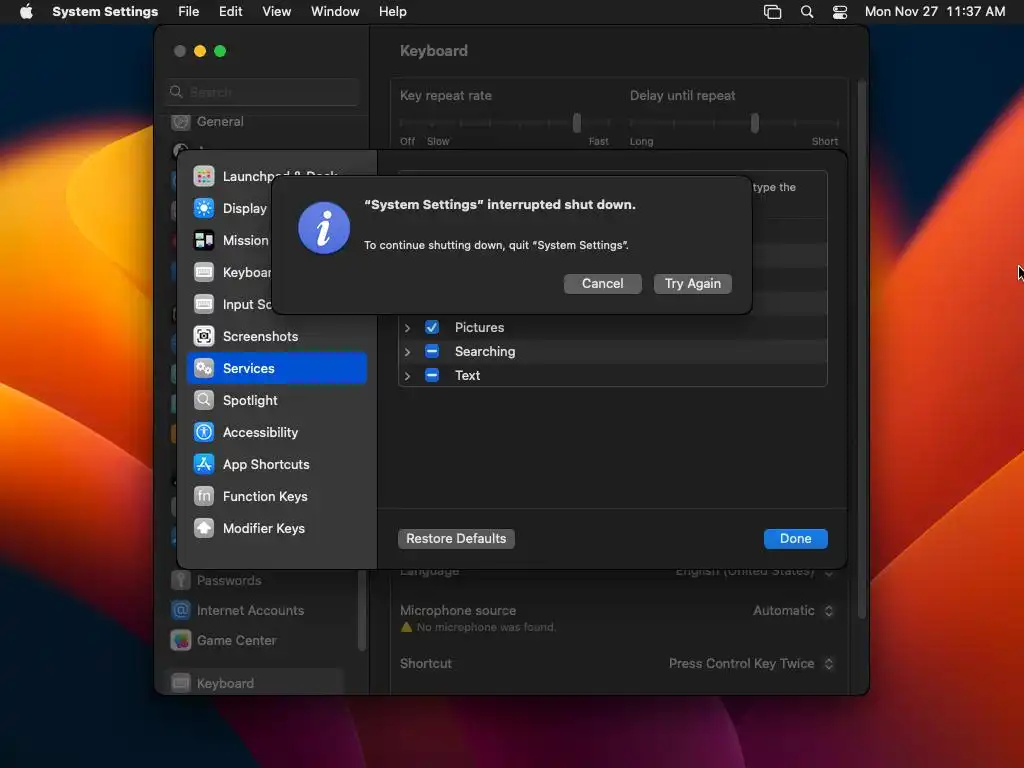Select Modifier Keys label in list
The image size is (1024, 768).
point(264,528)
